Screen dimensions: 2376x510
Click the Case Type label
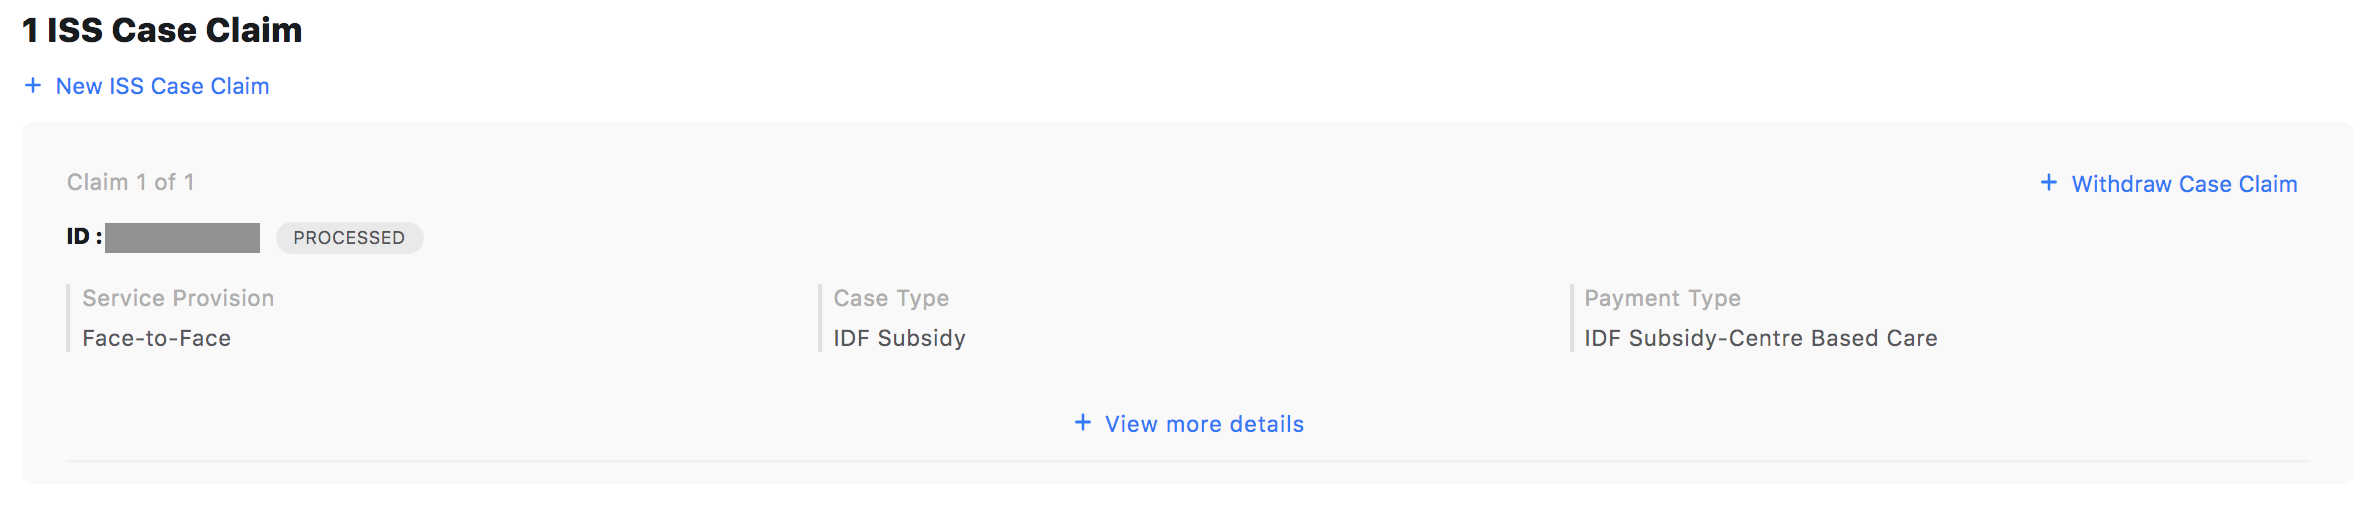pos(891,298)
